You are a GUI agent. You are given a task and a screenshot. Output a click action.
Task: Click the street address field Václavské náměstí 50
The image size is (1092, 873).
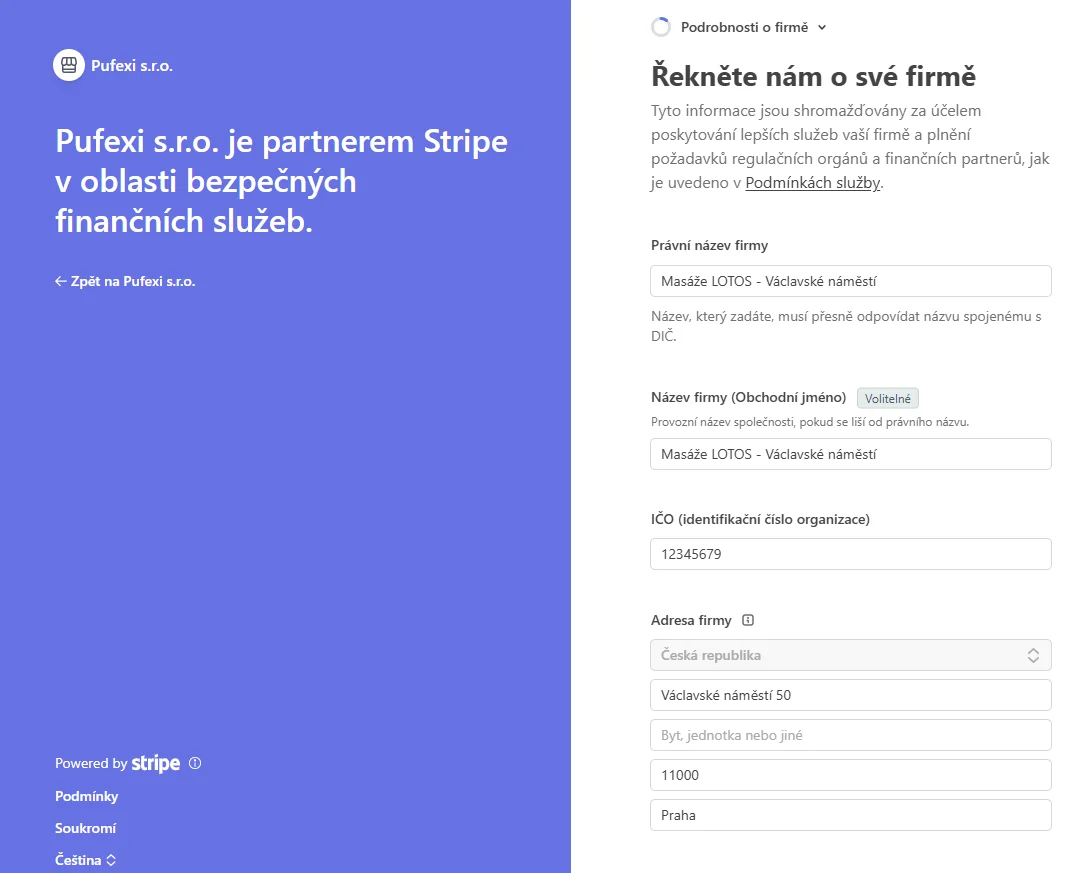pyautogui.click(x=850, y=695)
